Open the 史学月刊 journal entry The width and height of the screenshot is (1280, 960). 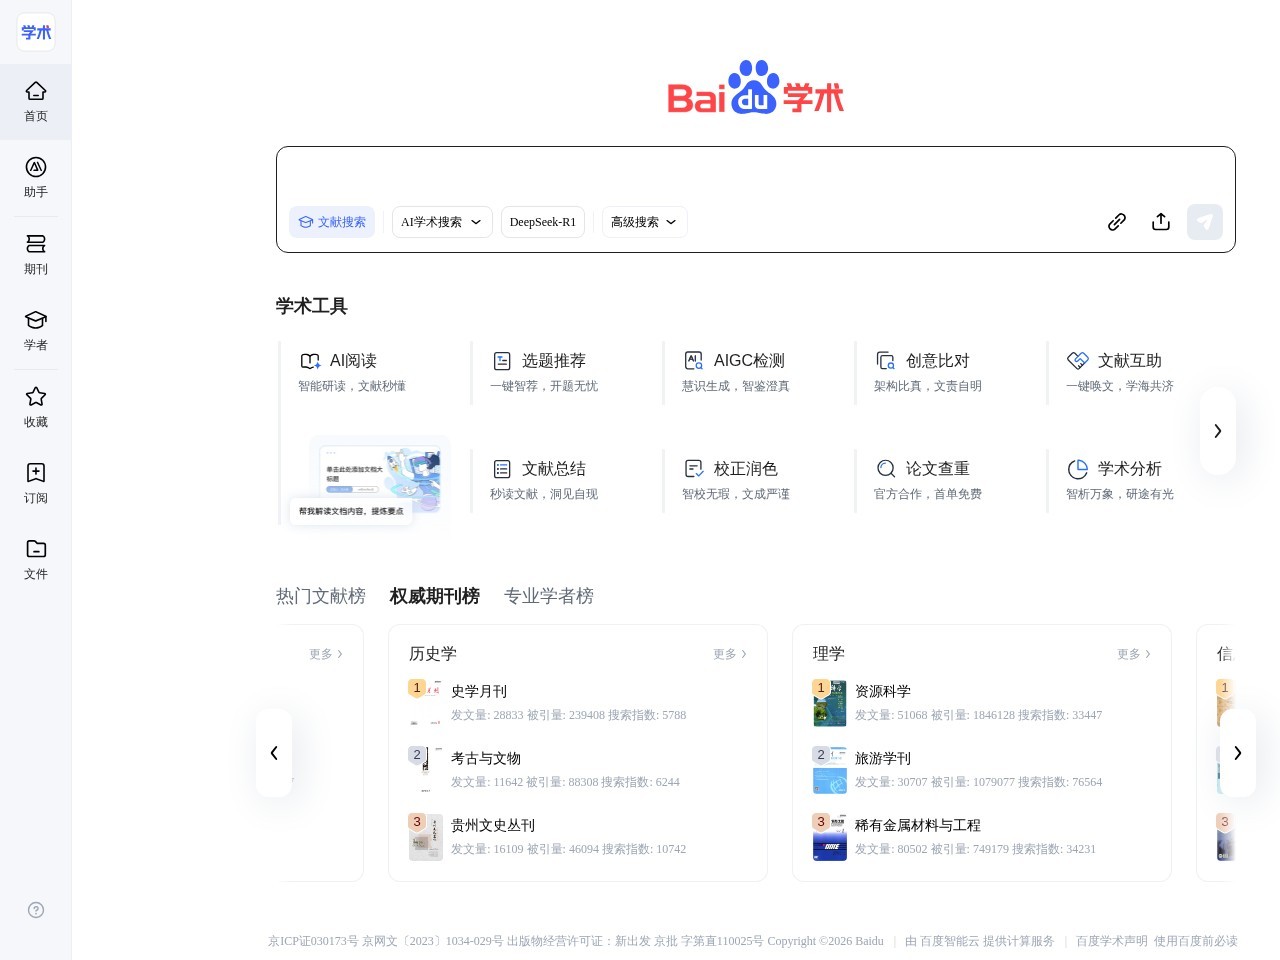[x=479, y=691]
